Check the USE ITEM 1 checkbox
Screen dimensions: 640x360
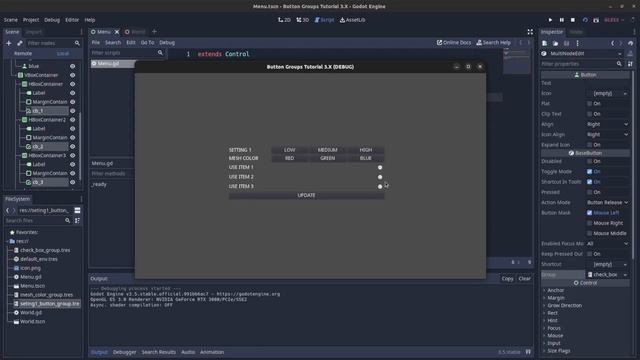tap(380, 167)
